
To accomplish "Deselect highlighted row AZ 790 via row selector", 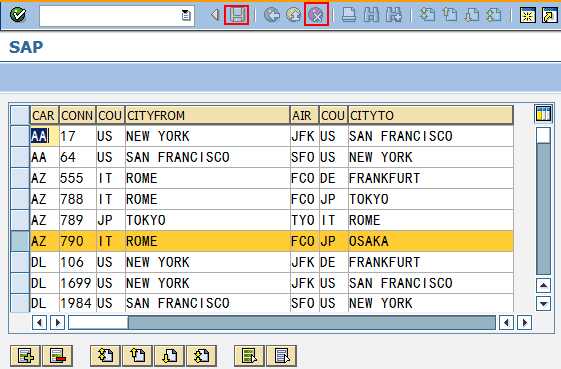I will pos(20,241).
